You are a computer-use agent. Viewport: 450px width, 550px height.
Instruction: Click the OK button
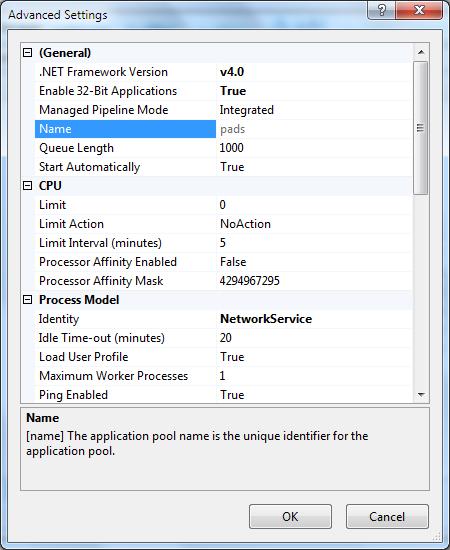(x=290, y=516)
